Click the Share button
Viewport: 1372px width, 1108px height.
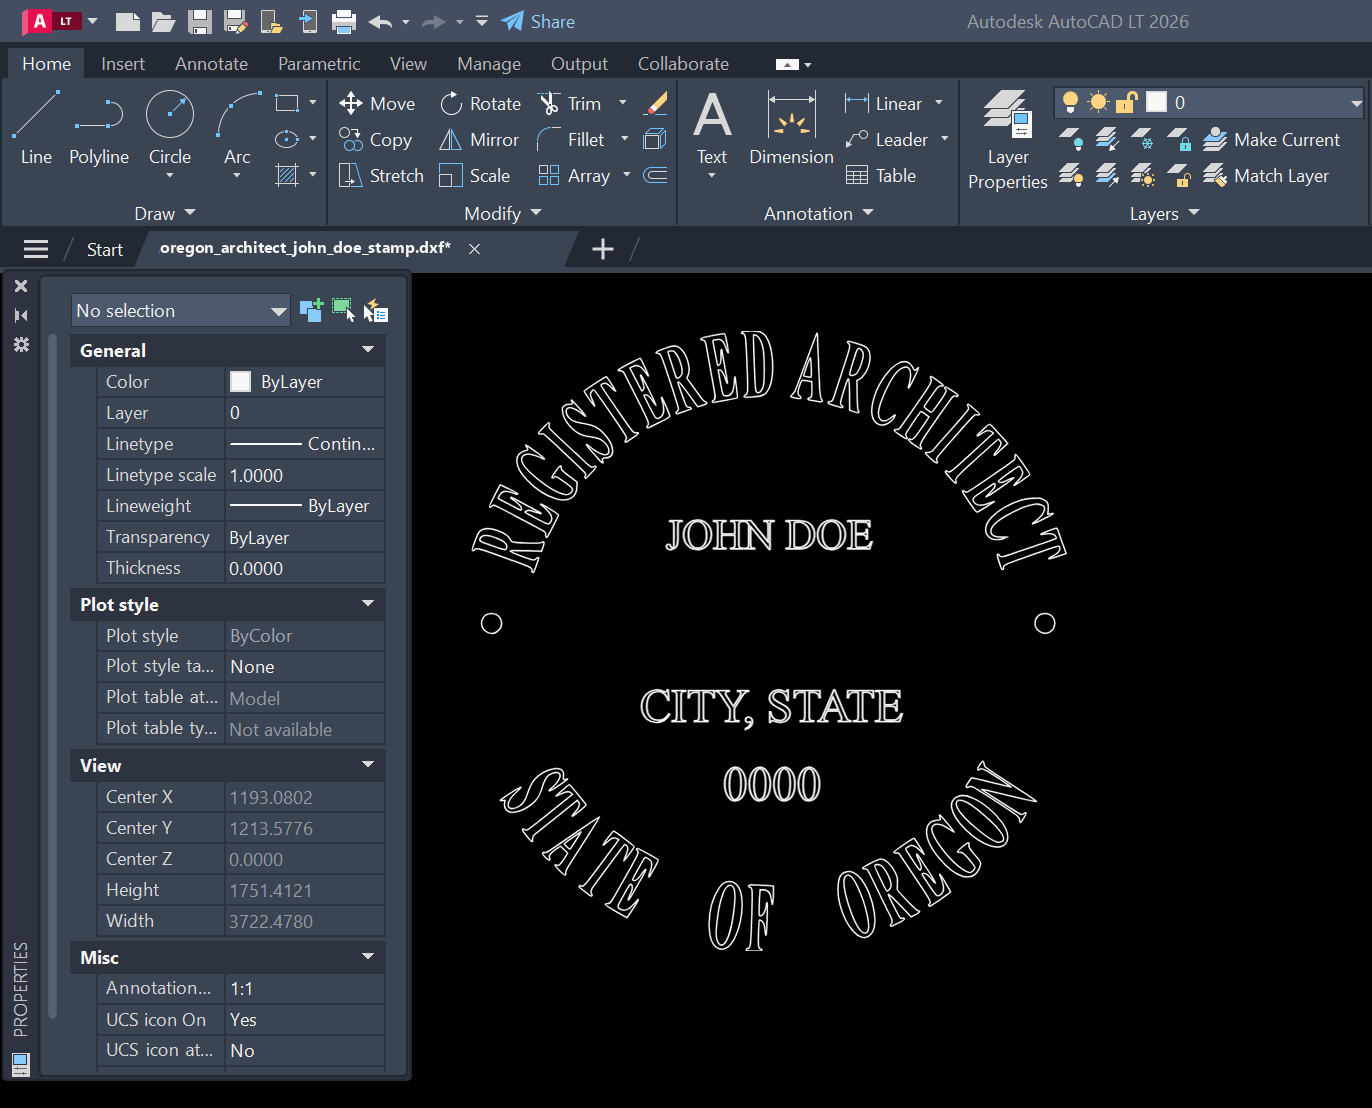(538, 21)
